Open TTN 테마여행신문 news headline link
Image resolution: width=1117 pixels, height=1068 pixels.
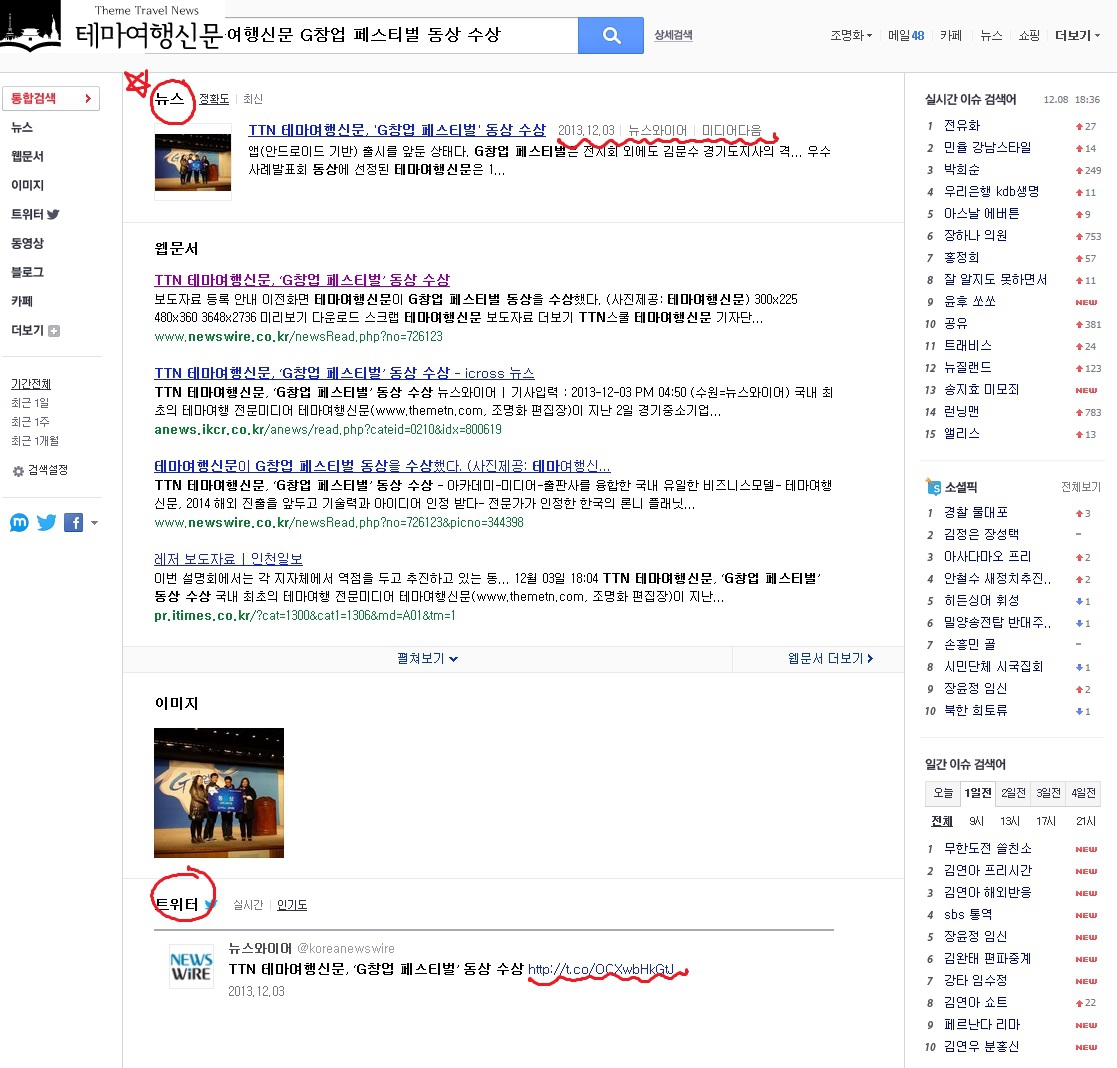pos(397,130)
